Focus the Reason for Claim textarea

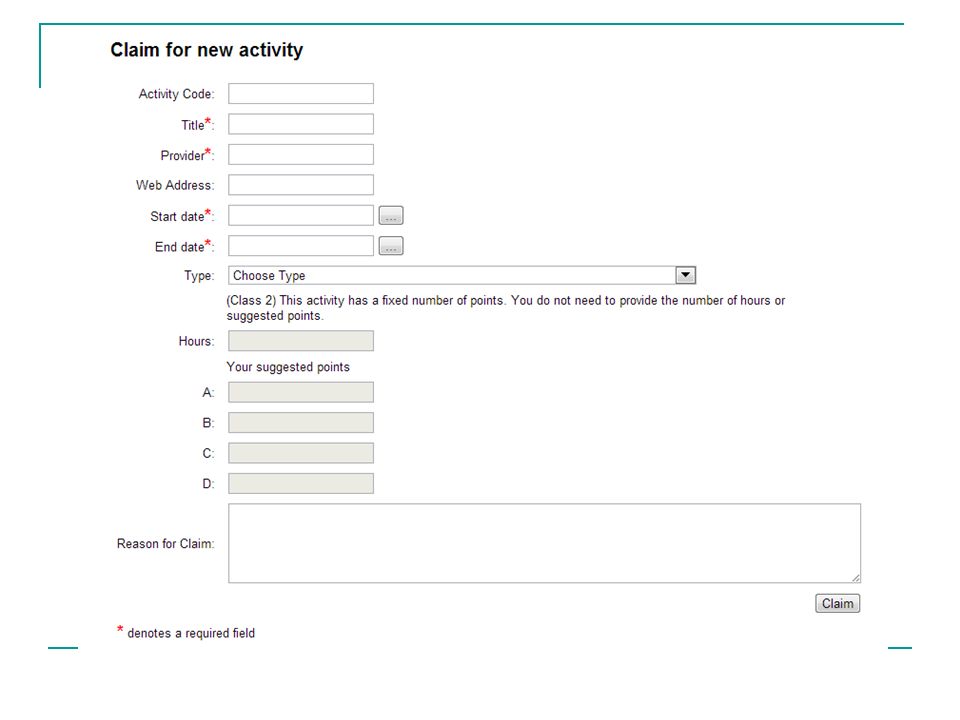544,543
